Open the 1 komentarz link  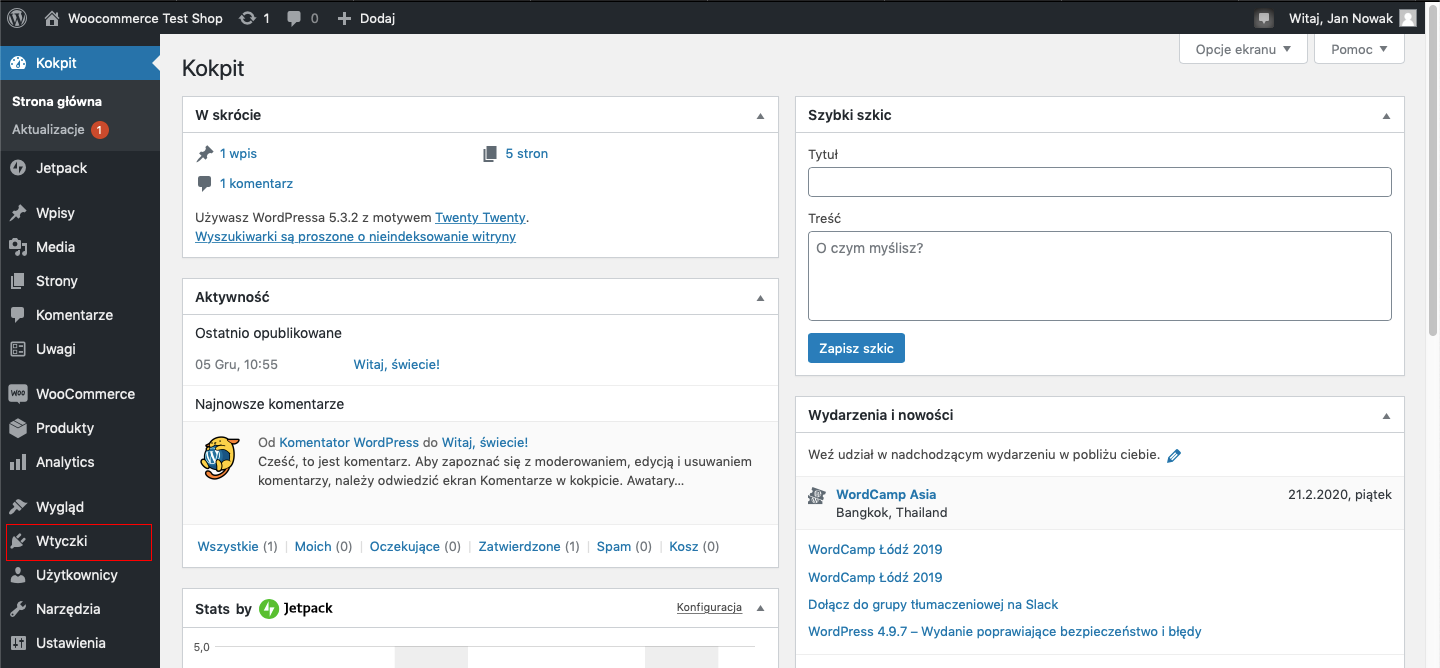coord(256,183)
